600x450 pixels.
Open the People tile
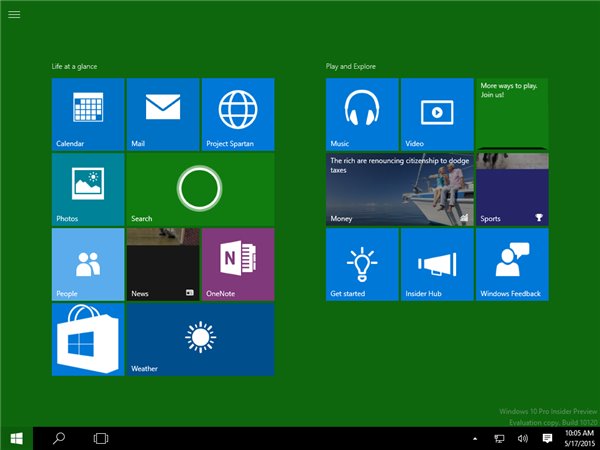(88, 264)
